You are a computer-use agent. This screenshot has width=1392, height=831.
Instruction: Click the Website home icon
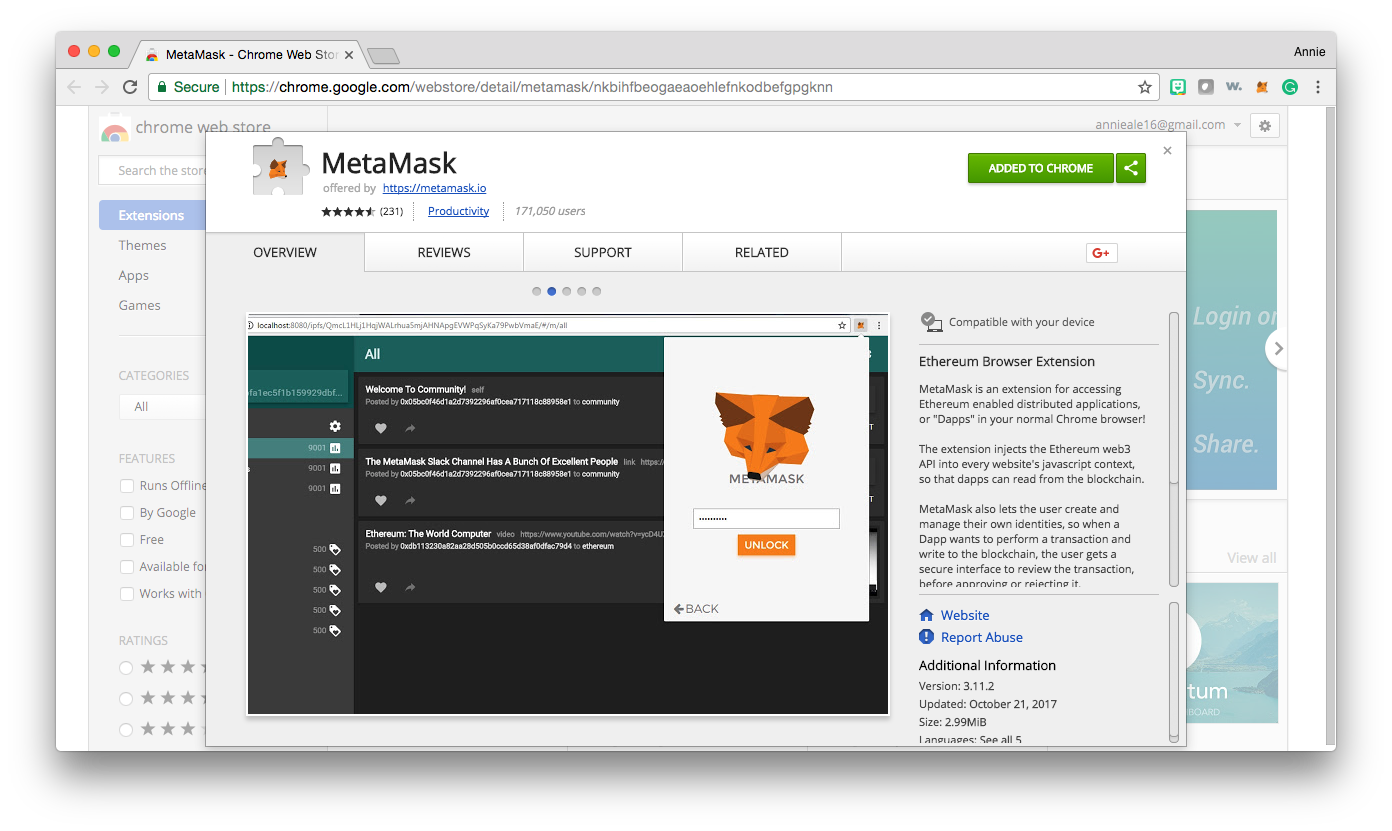click(x=926, y=615)
